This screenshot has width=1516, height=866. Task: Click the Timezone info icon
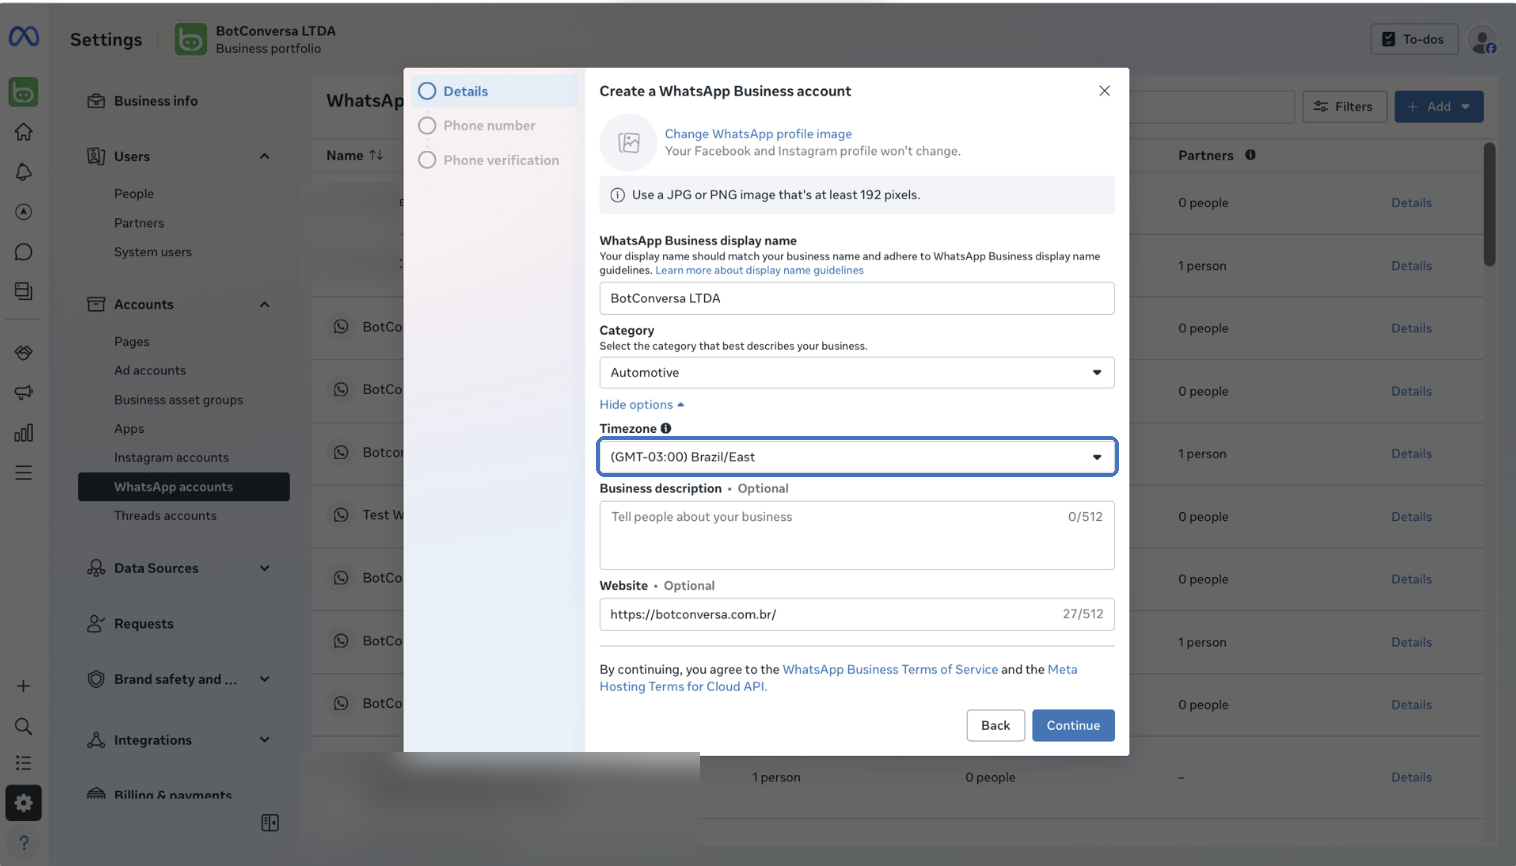click(666, 428)
